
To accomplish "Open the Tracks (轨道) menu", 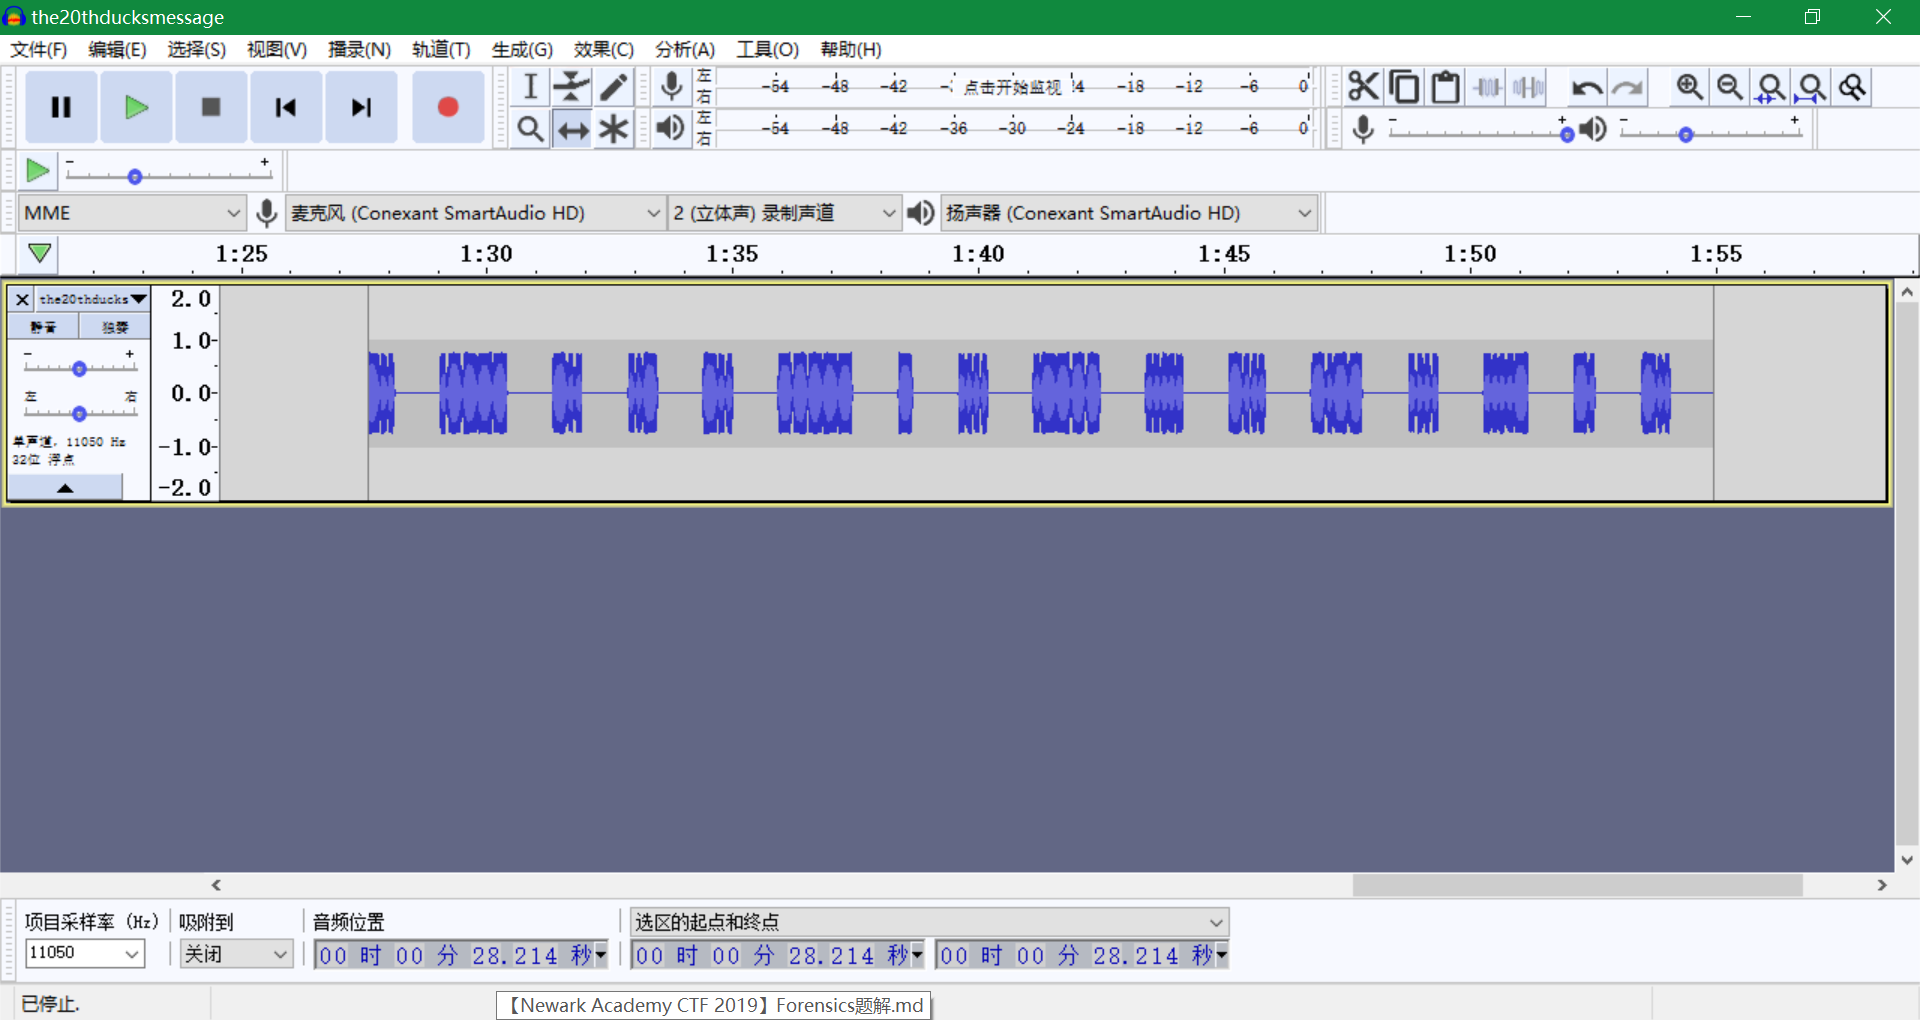I will (441, 50).
